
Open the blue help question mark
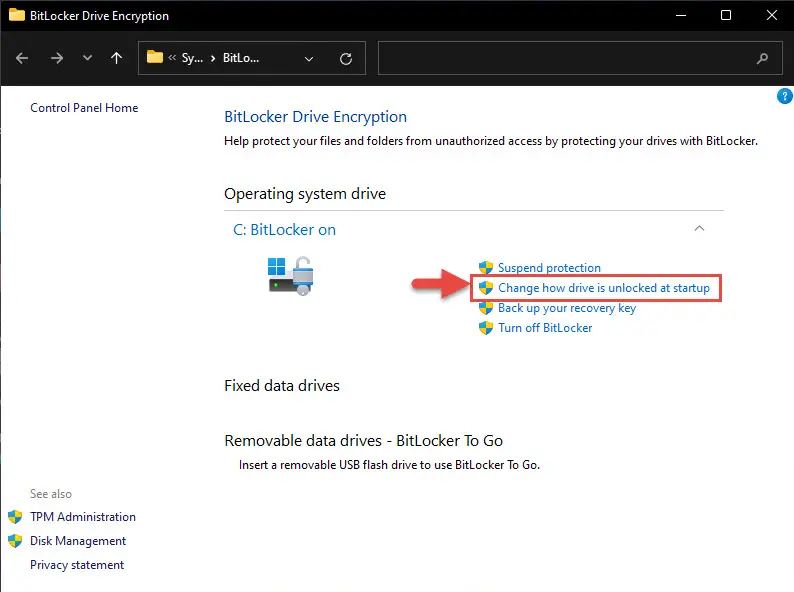click(x=784, y=96)
